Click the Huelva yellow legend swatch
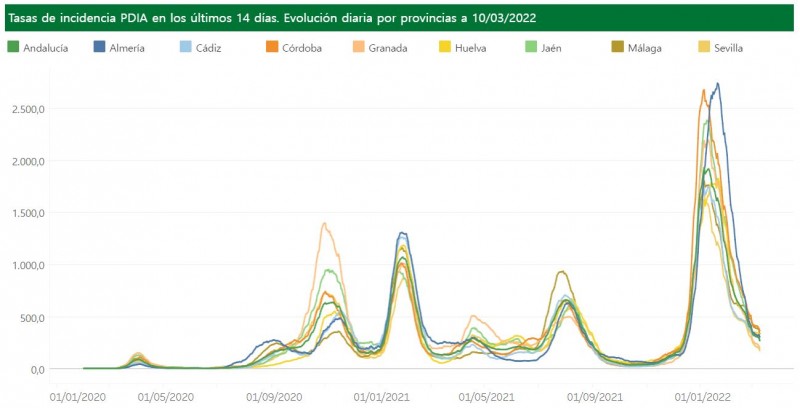This screenshot has width=800, height=408. click(445, 47)
